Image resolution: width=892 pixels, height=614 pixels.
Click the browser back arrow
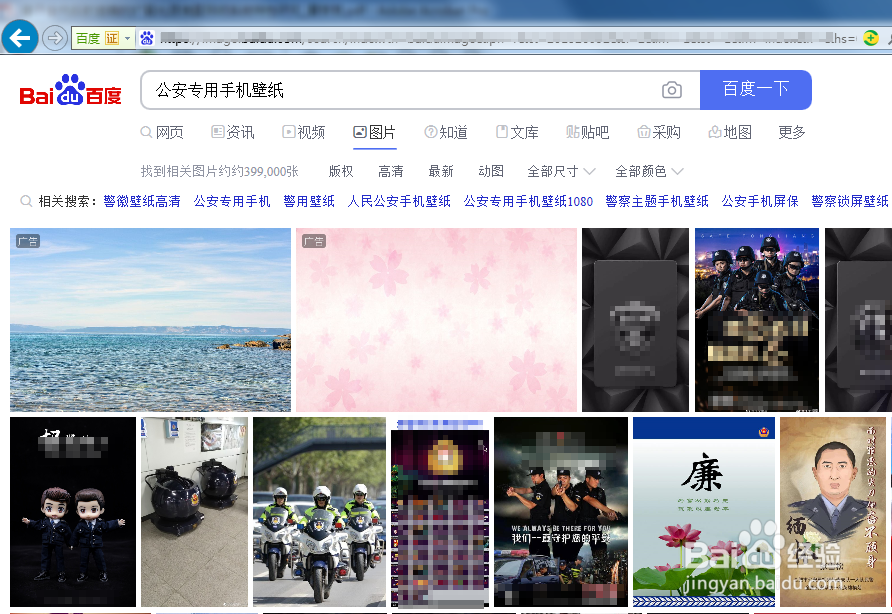coord(20,37)
